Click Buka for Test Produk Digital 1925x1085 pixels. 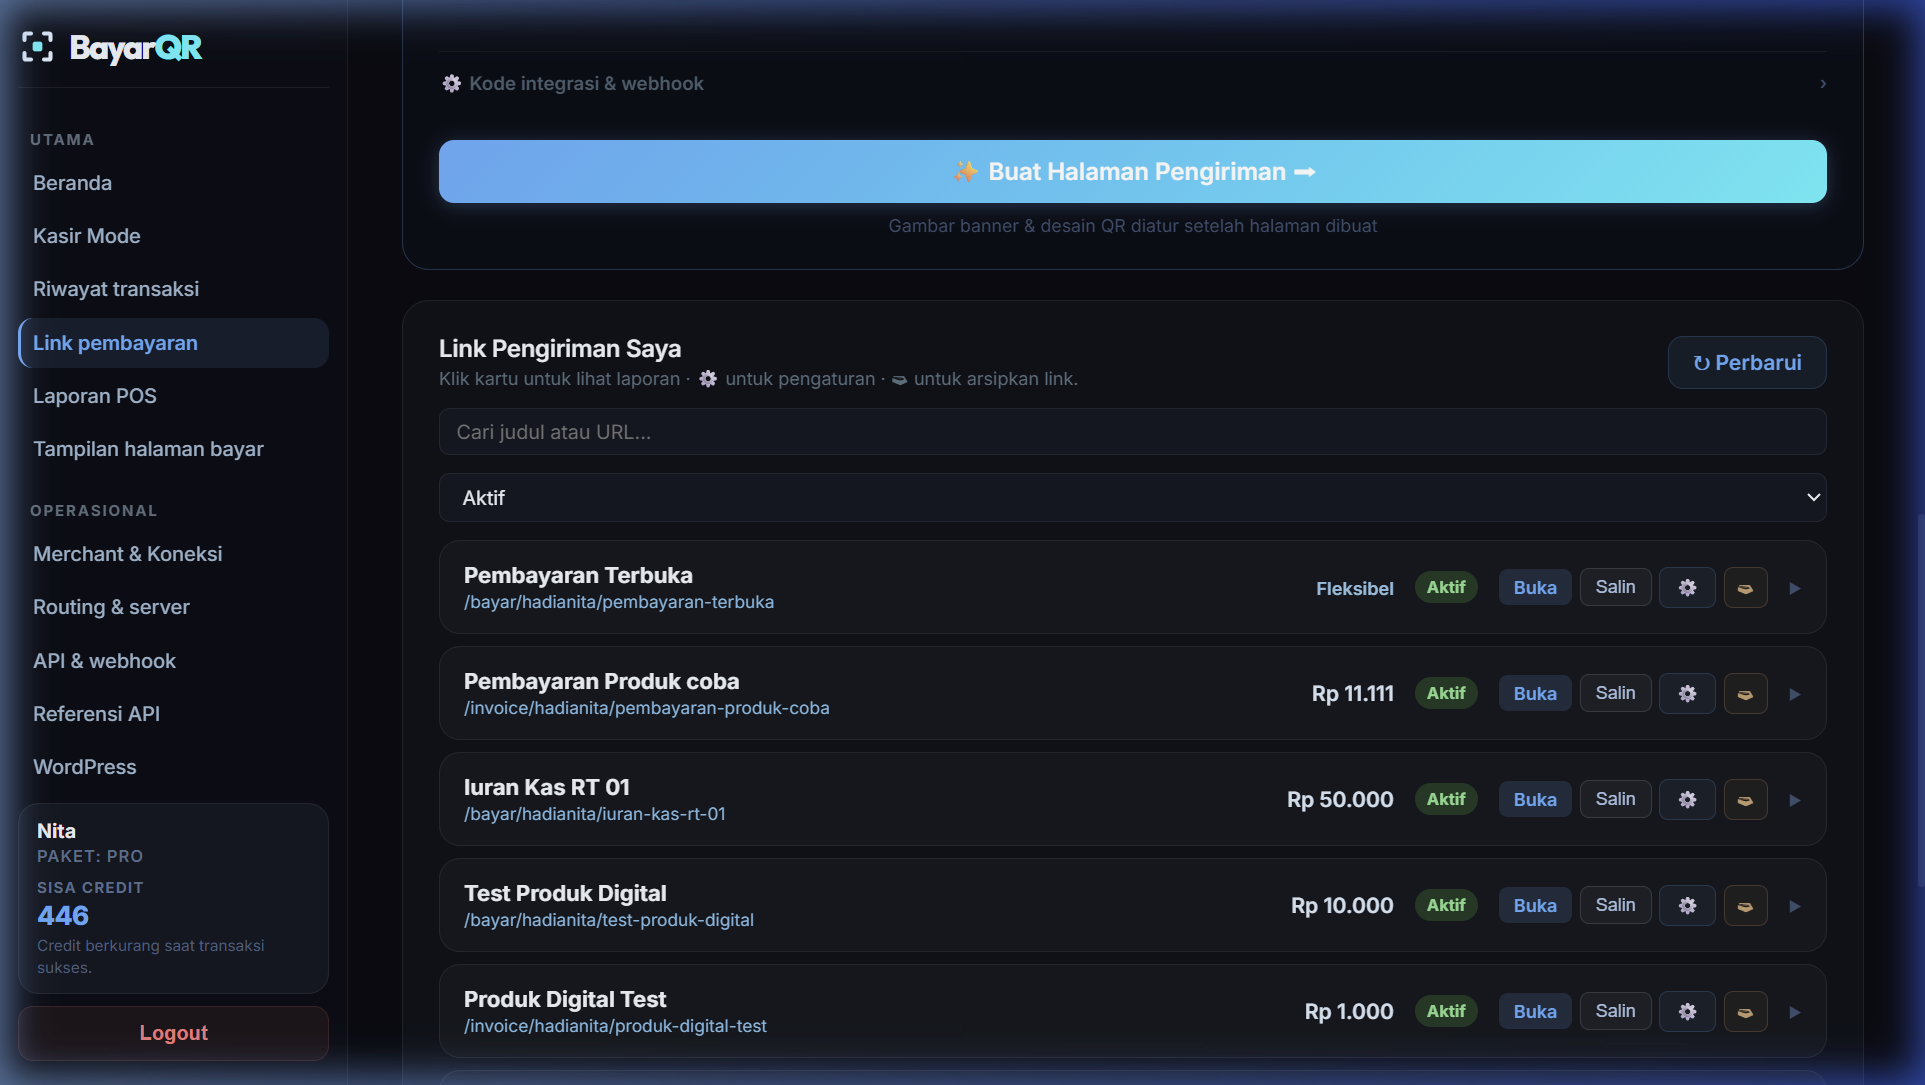pos(1534,906)
